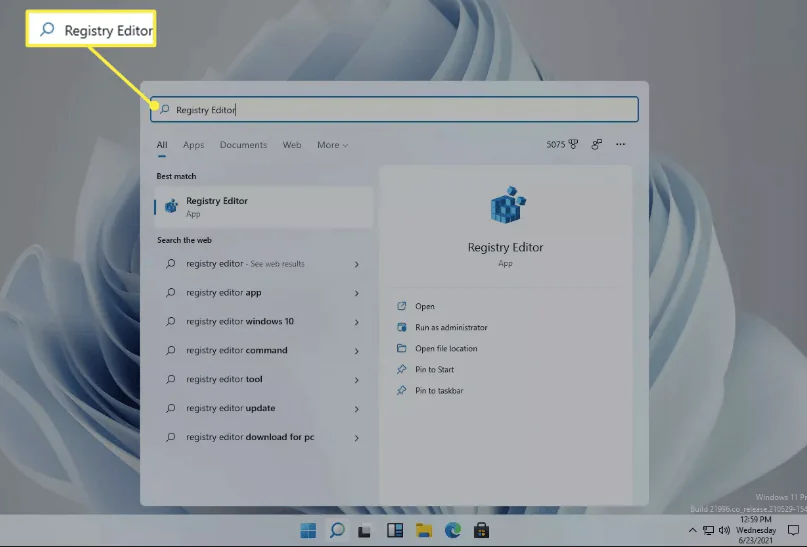
Task: Click Open file location
Action: pyautogui.click(x=446, y=348)
